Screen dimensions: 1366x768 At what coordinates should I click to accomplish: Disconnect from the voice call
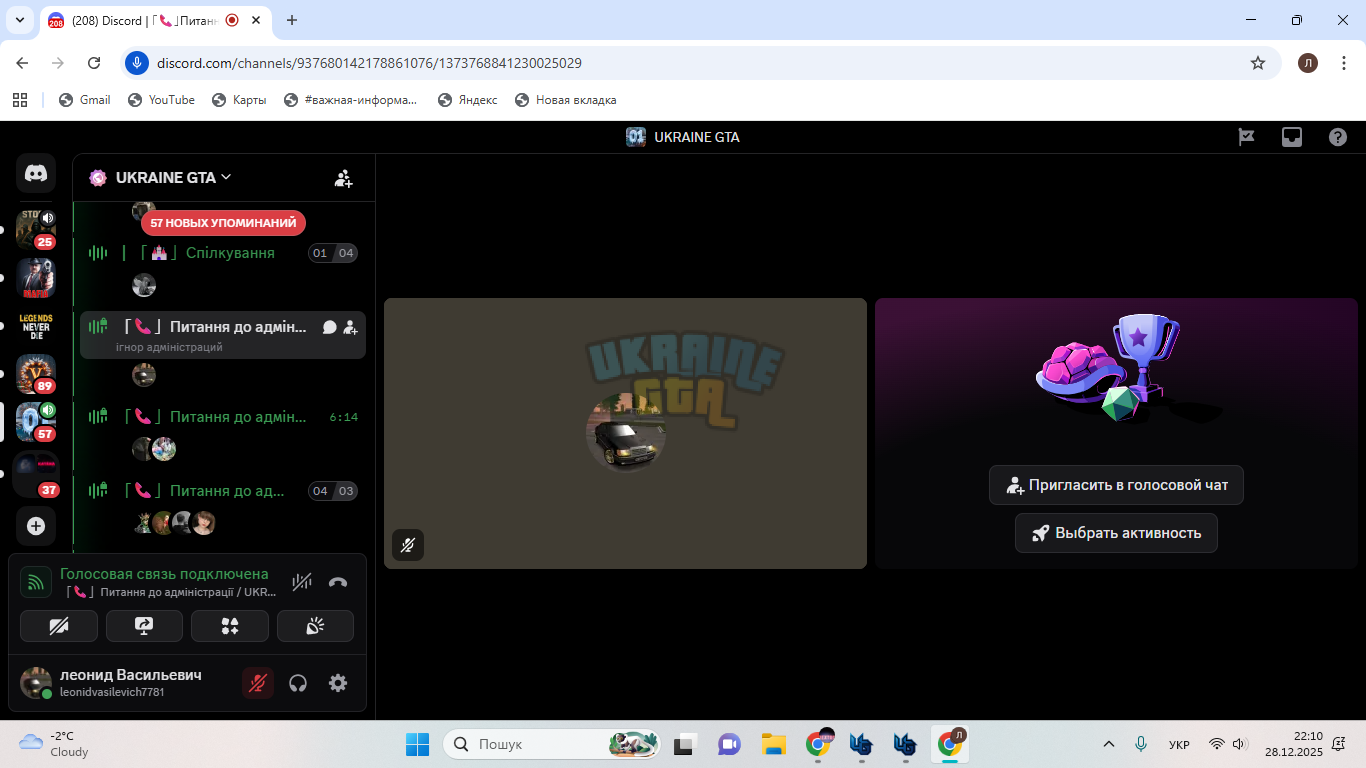(x=337, y=582)
